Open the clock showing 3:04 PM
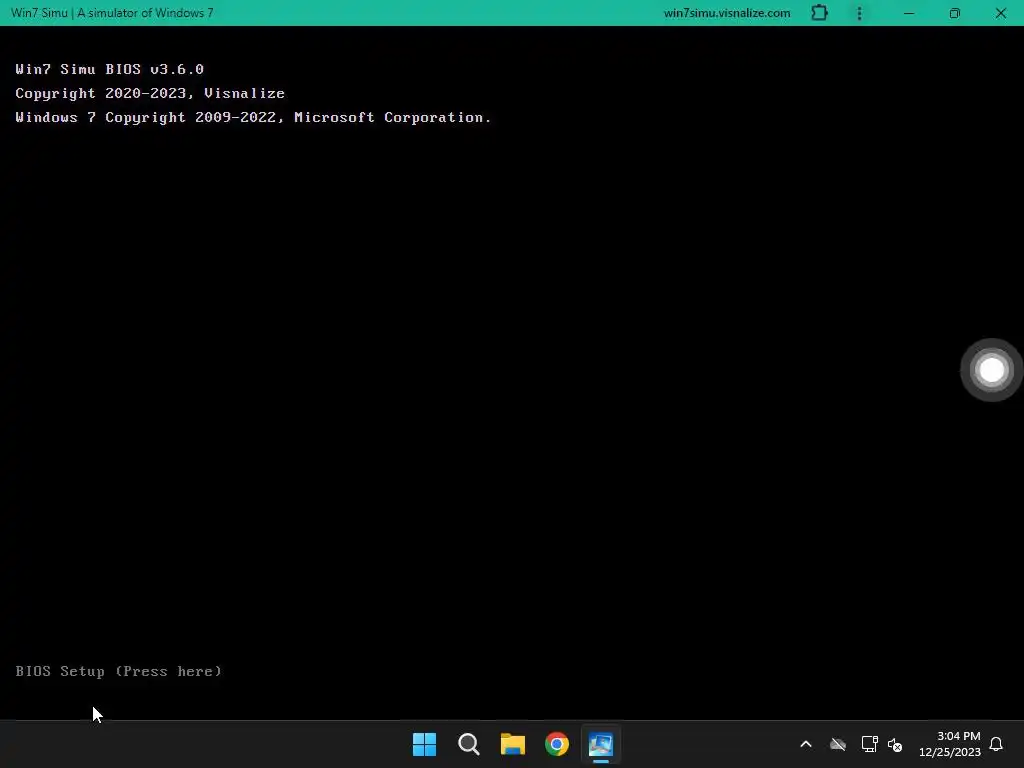The height and width of the screenshot is (768, 1024). [950, 744]
